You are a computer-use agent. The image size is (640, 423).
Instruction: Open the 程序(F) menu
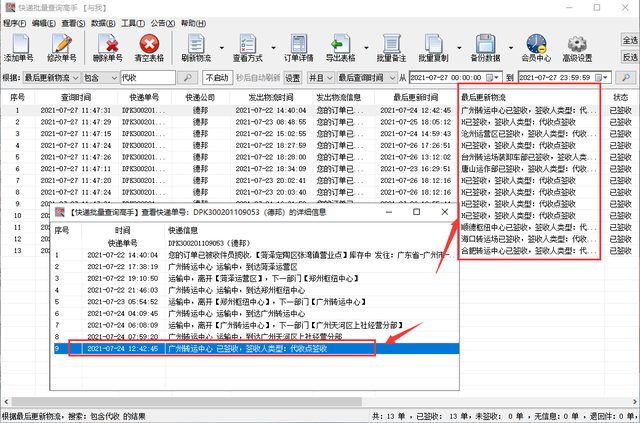[15, 23]
